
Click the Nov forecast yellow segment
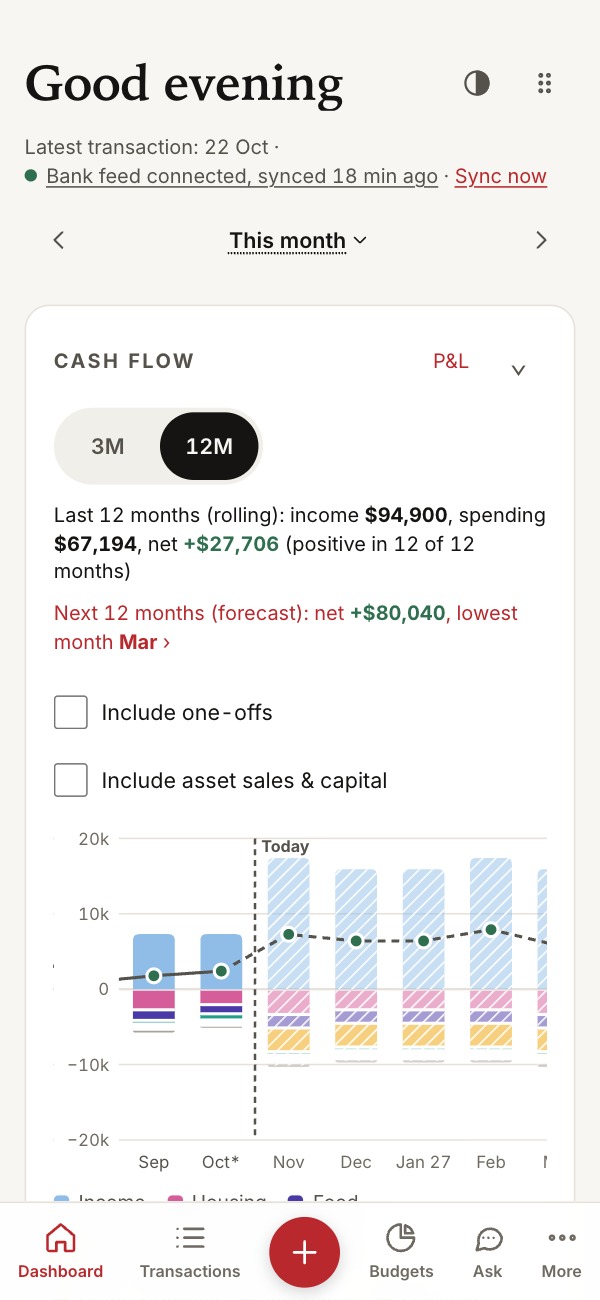pyautogui.click(x=289, y=1039)
